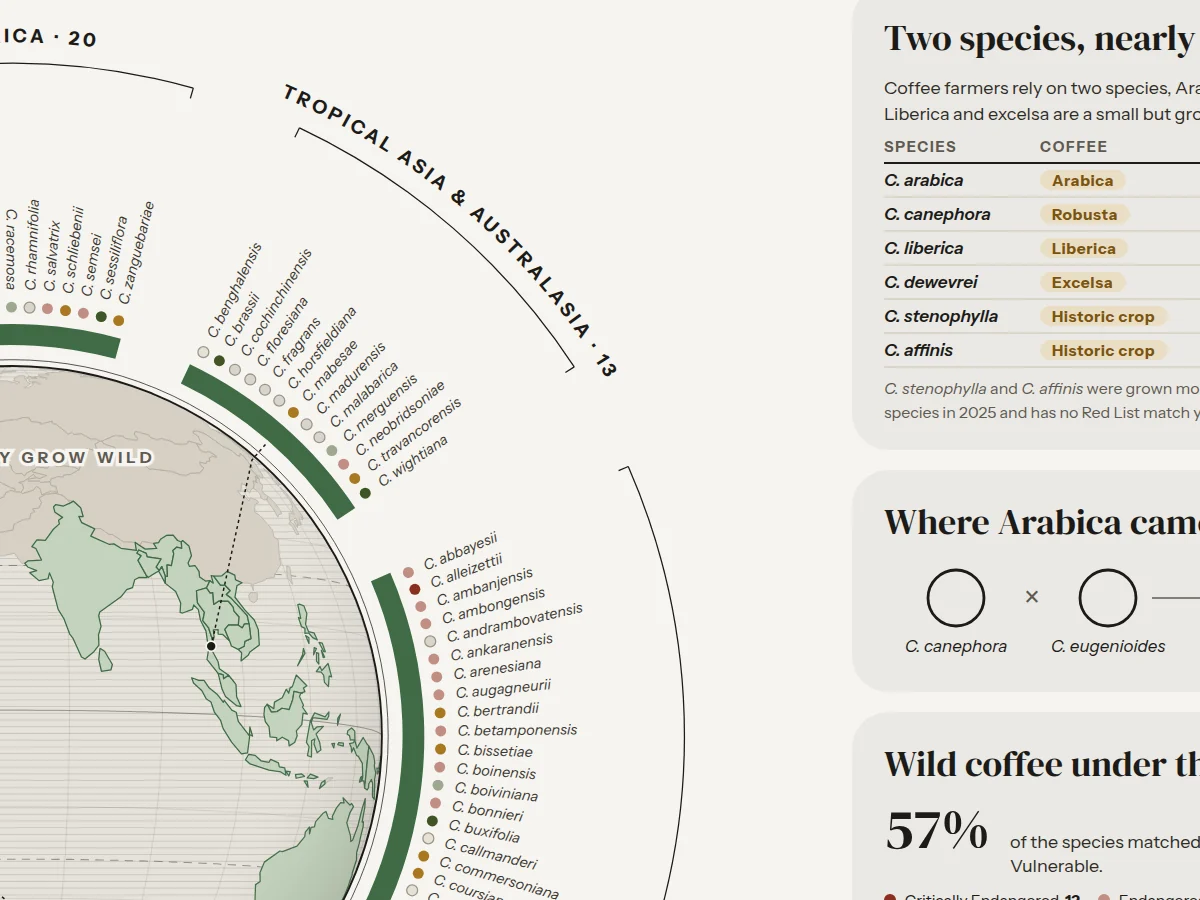
Task: Click the dark green dot beside C. brassii
Action: click(x=219, y=361)
